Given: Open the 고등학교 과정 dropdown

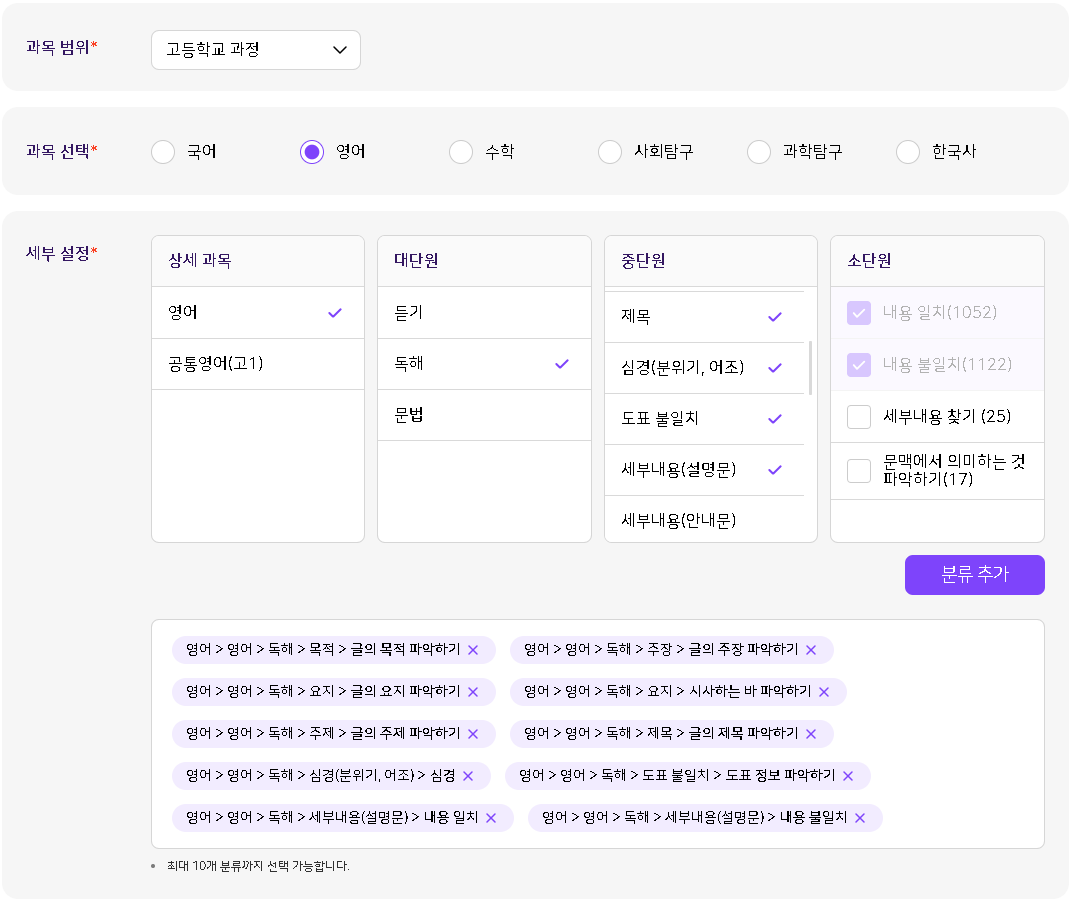Looking at the screenshot, I should [256, 50].
